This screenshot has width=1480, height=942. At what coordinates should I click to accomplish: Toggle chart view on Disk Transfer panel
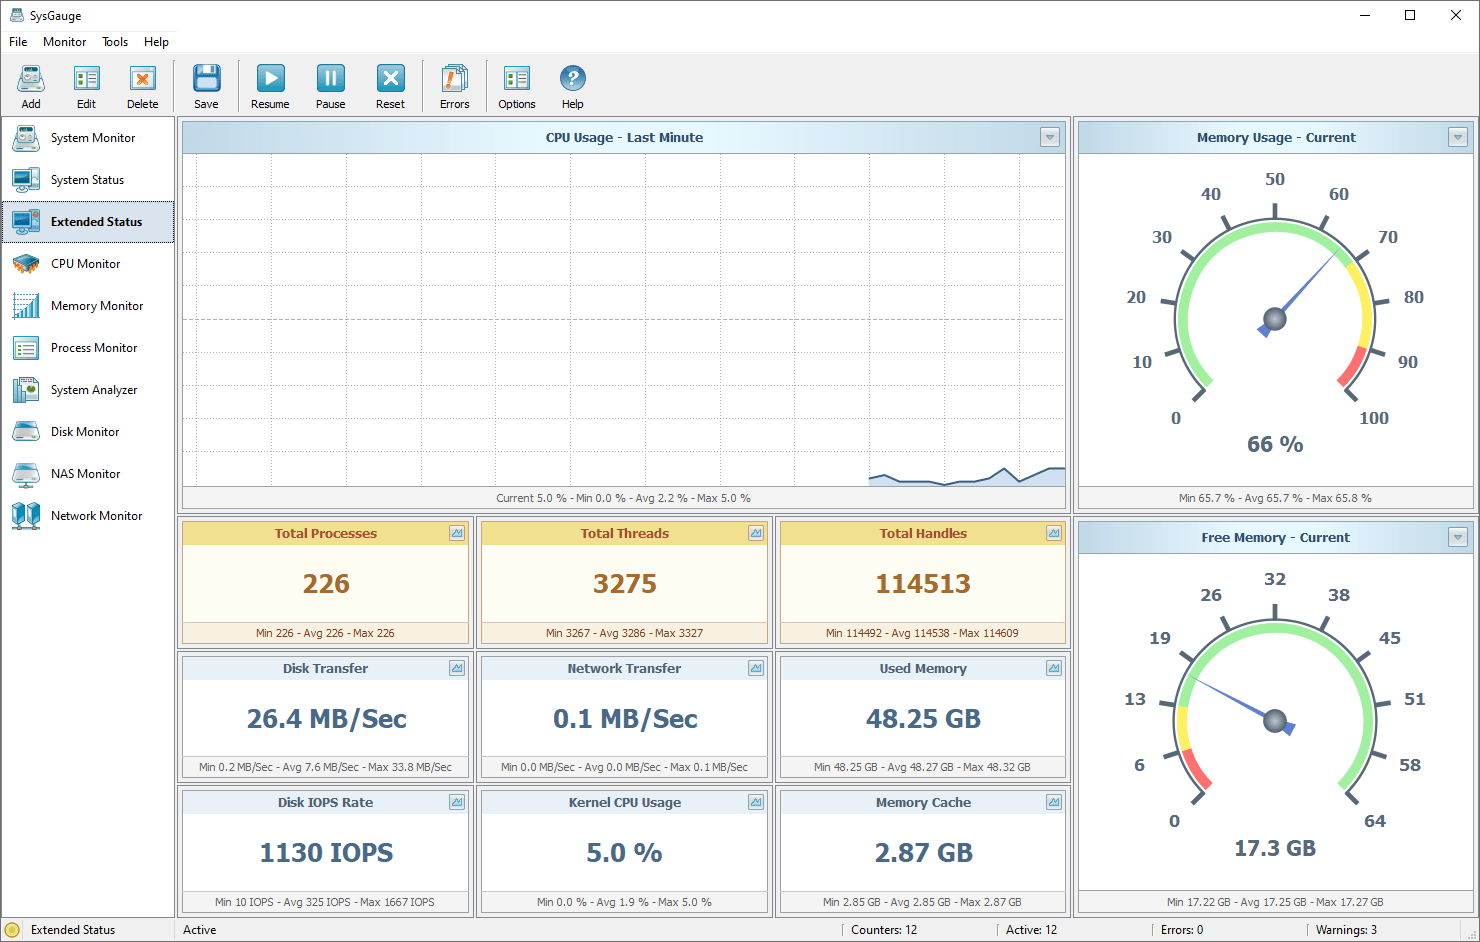pyautogui.click(x=457, y=668)
